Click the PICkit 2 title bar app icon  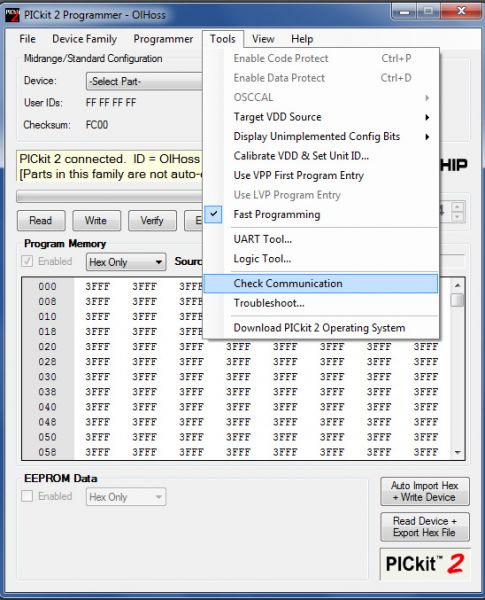click(x=12, y=15)
